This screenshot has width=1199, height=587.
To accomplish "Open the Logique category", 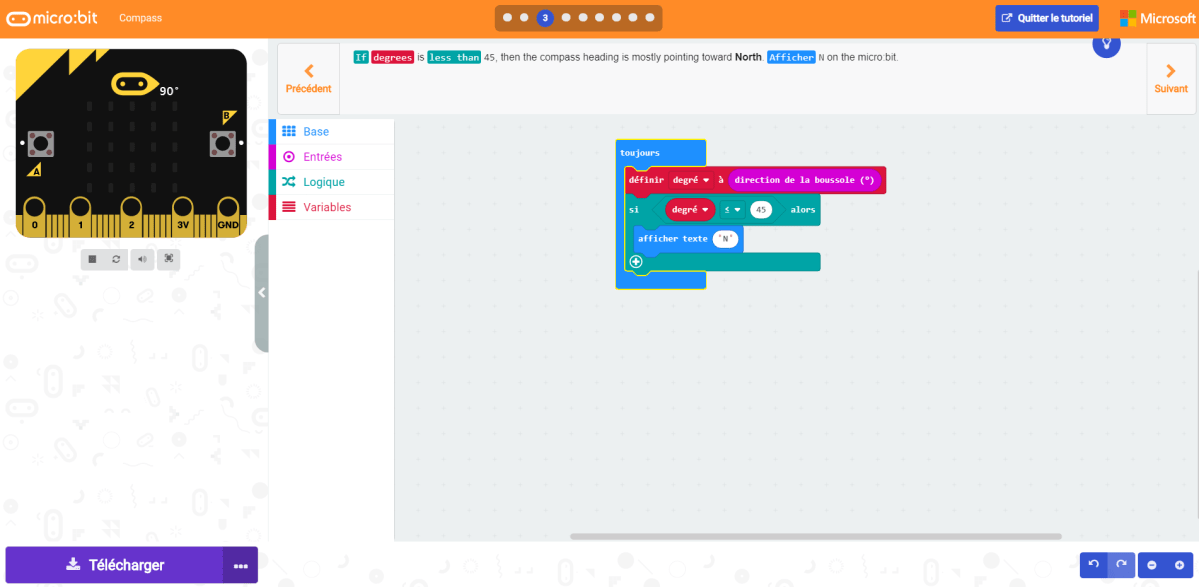I will 323,183.
